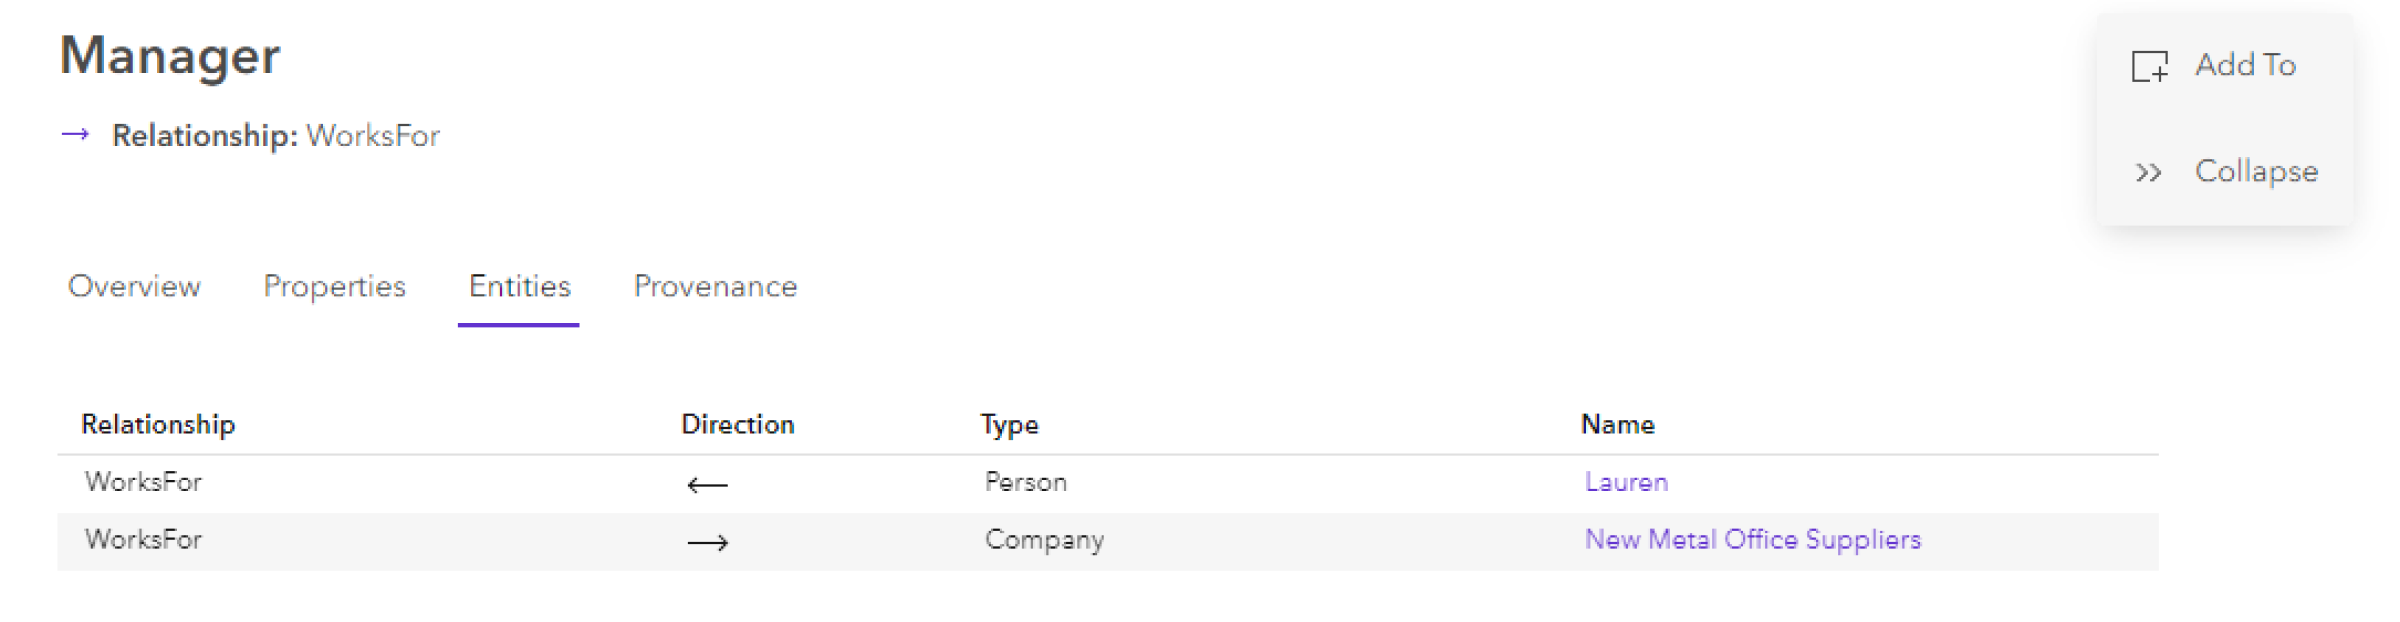Open the Provenance tab

tap(714, 287)
